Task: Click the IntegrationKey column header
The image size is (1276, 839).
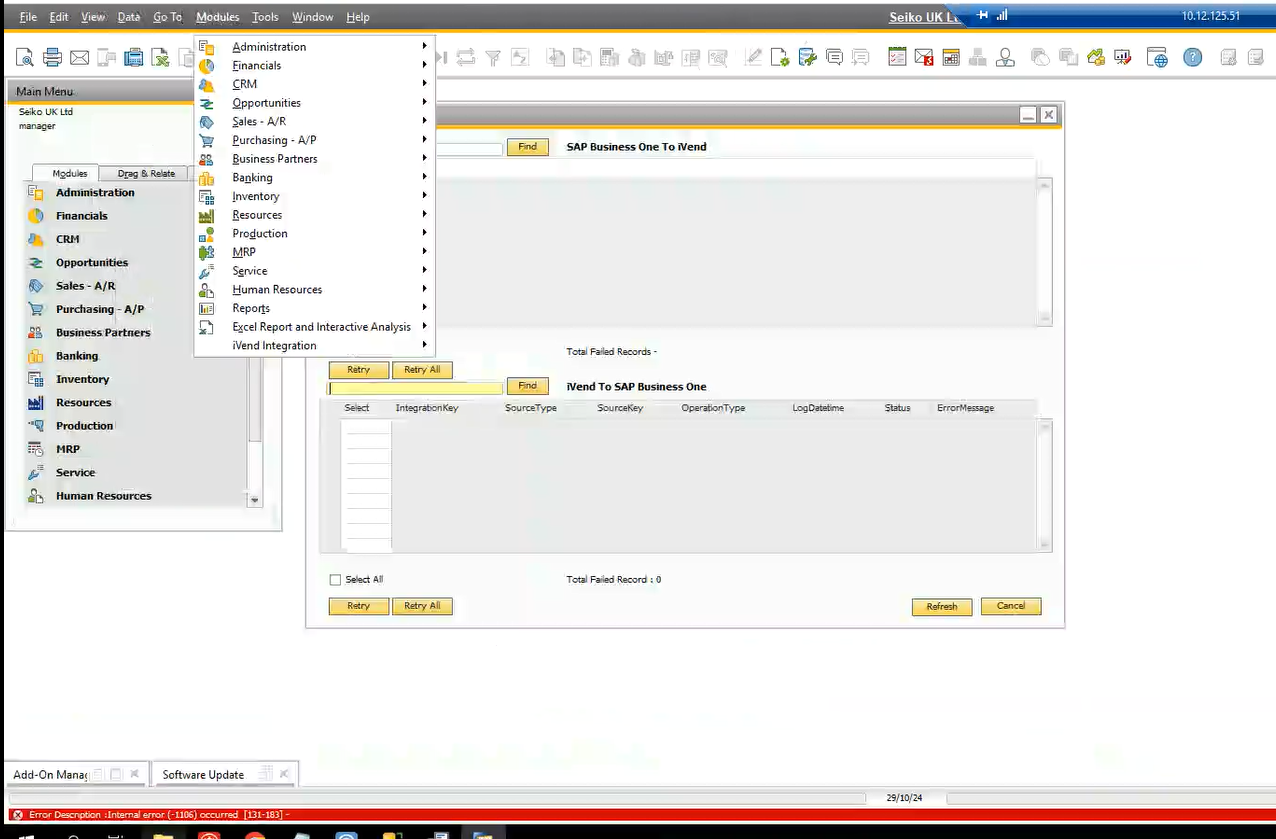Action: tap(427, 408)
